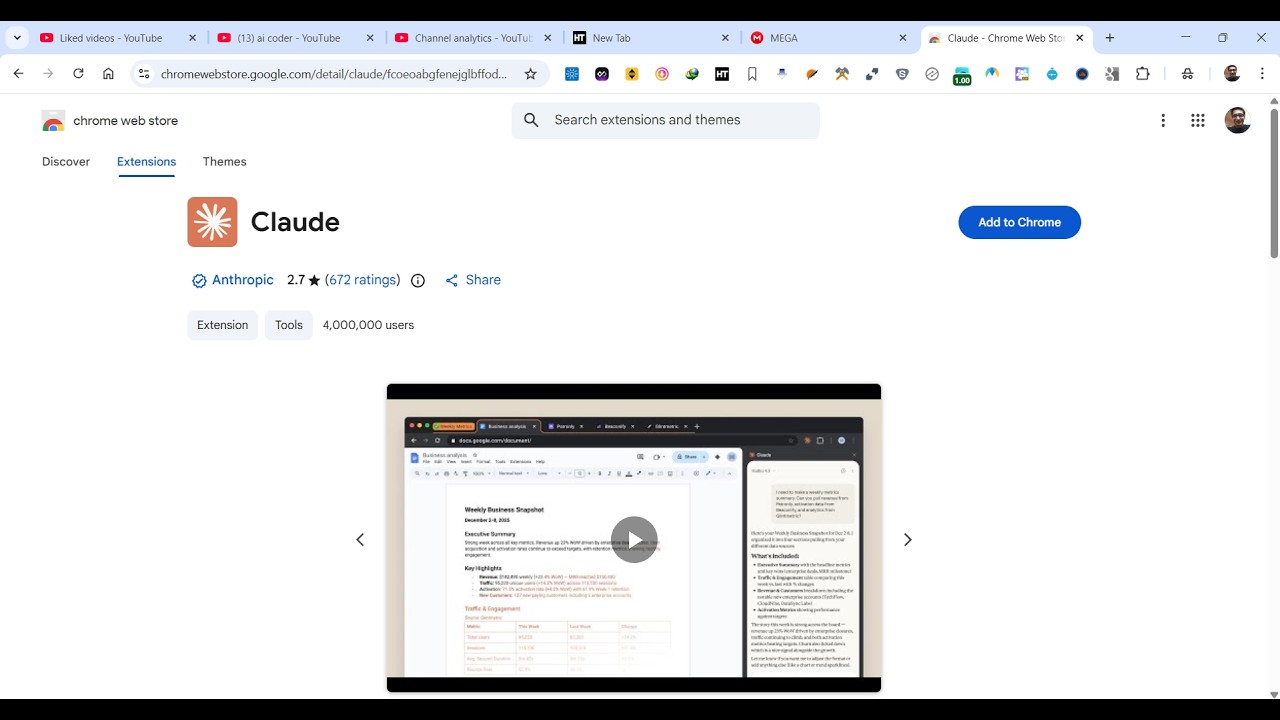
Task: Click the HT extension icon in toolbar
Action: tap(722, 74)
